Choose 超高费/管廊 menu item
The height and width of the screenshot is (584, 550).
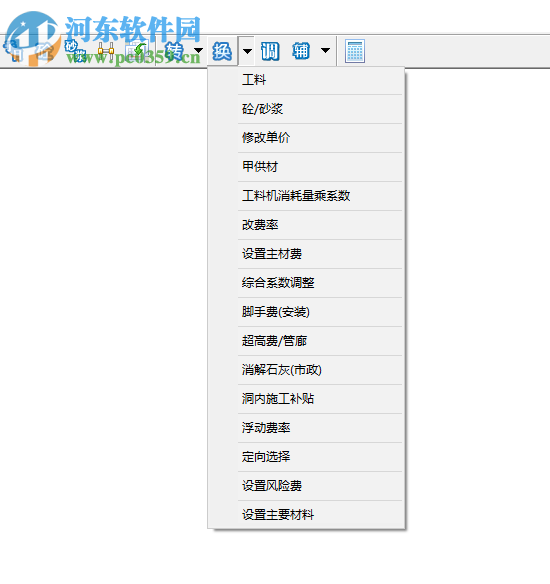coord(306,342)
